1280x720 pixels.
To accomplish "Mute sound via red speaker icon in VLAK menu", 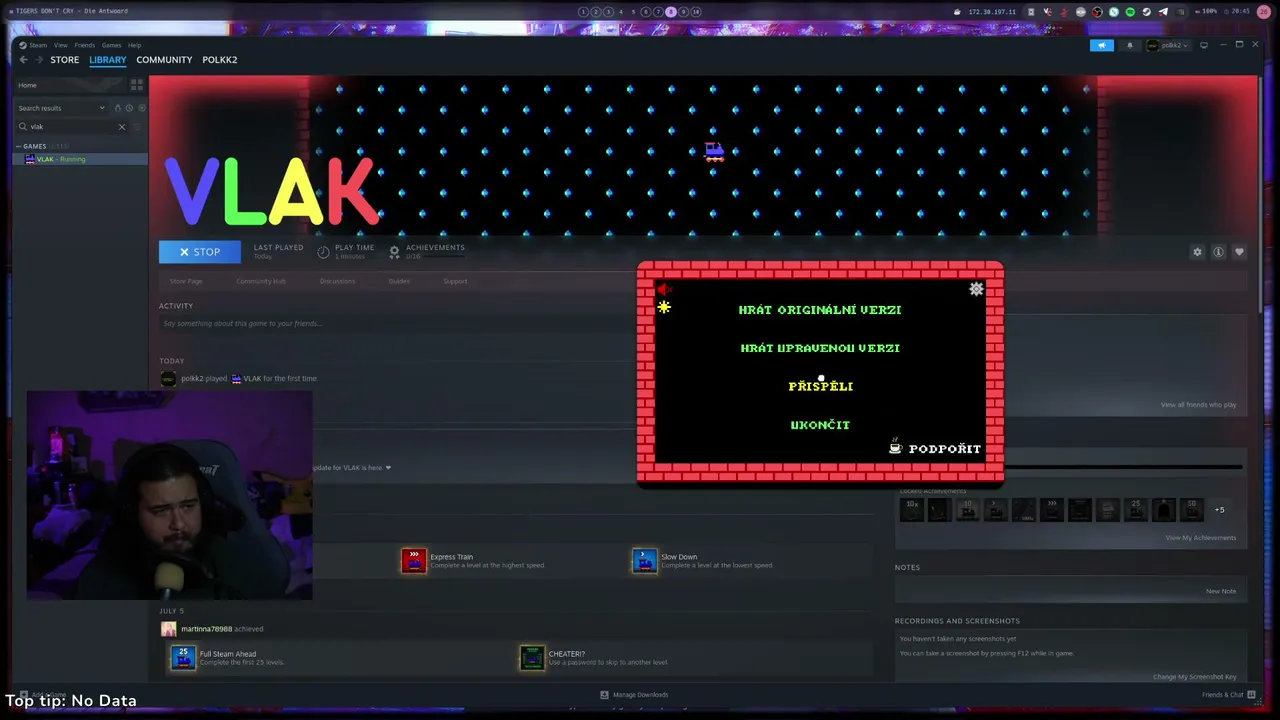I will [663, 290].
